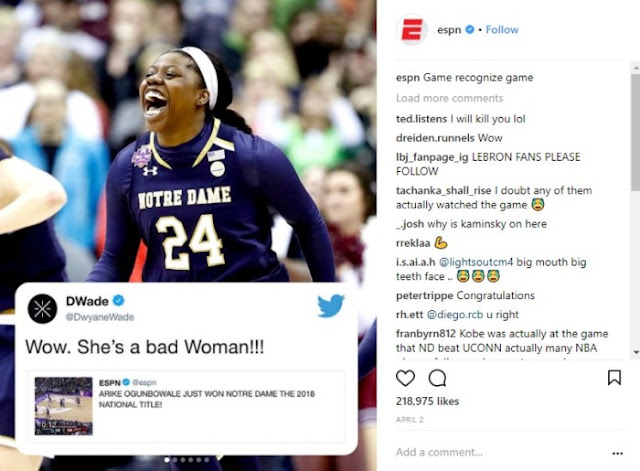The image size is (640, 471).
Task: Click the verified badge next to espn
Action: [470, 29]
